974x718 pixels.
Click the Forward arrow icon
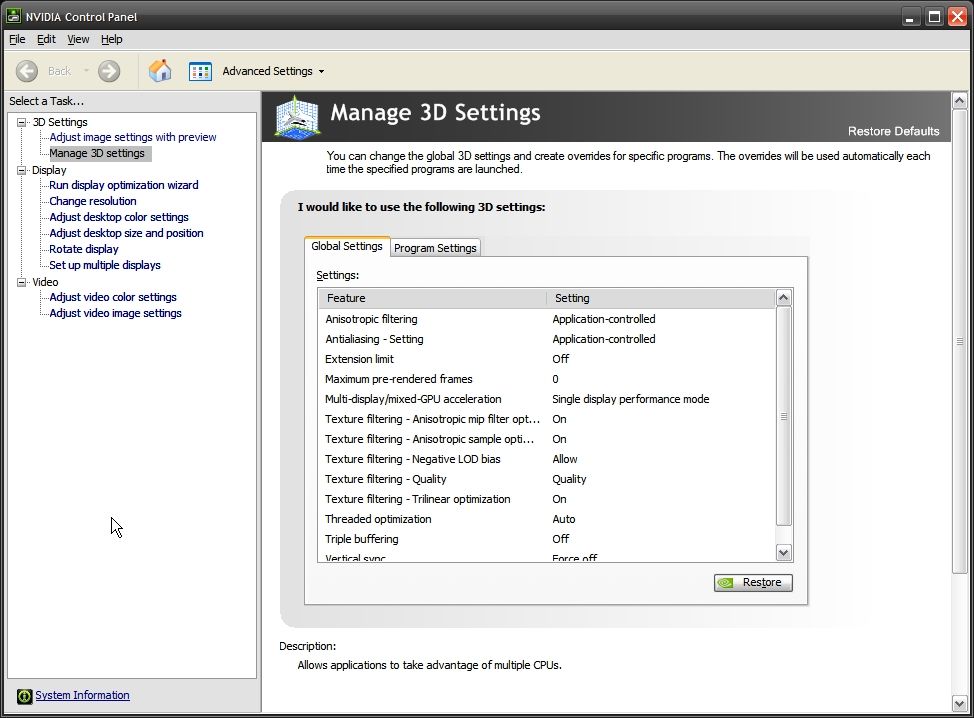click(x=109, y=71)
